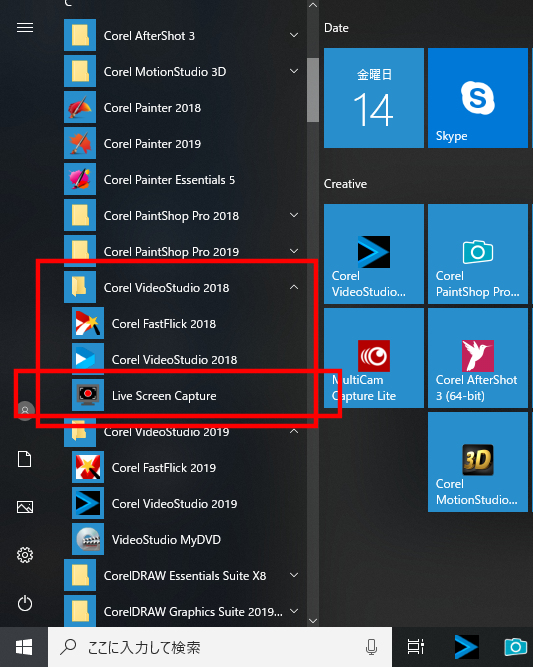Open the Corel MotionStudio 3D tile

[478, 462]
